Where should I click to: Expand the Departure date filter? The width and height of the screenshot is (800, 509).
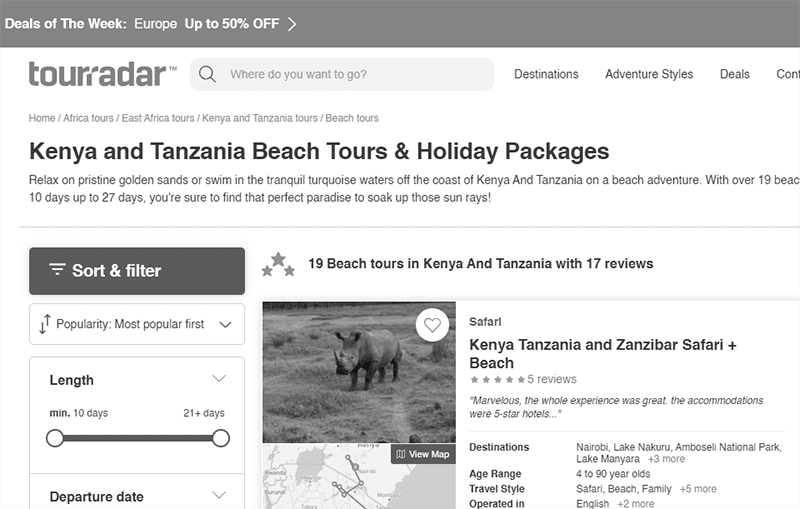(x=219, y=495)
